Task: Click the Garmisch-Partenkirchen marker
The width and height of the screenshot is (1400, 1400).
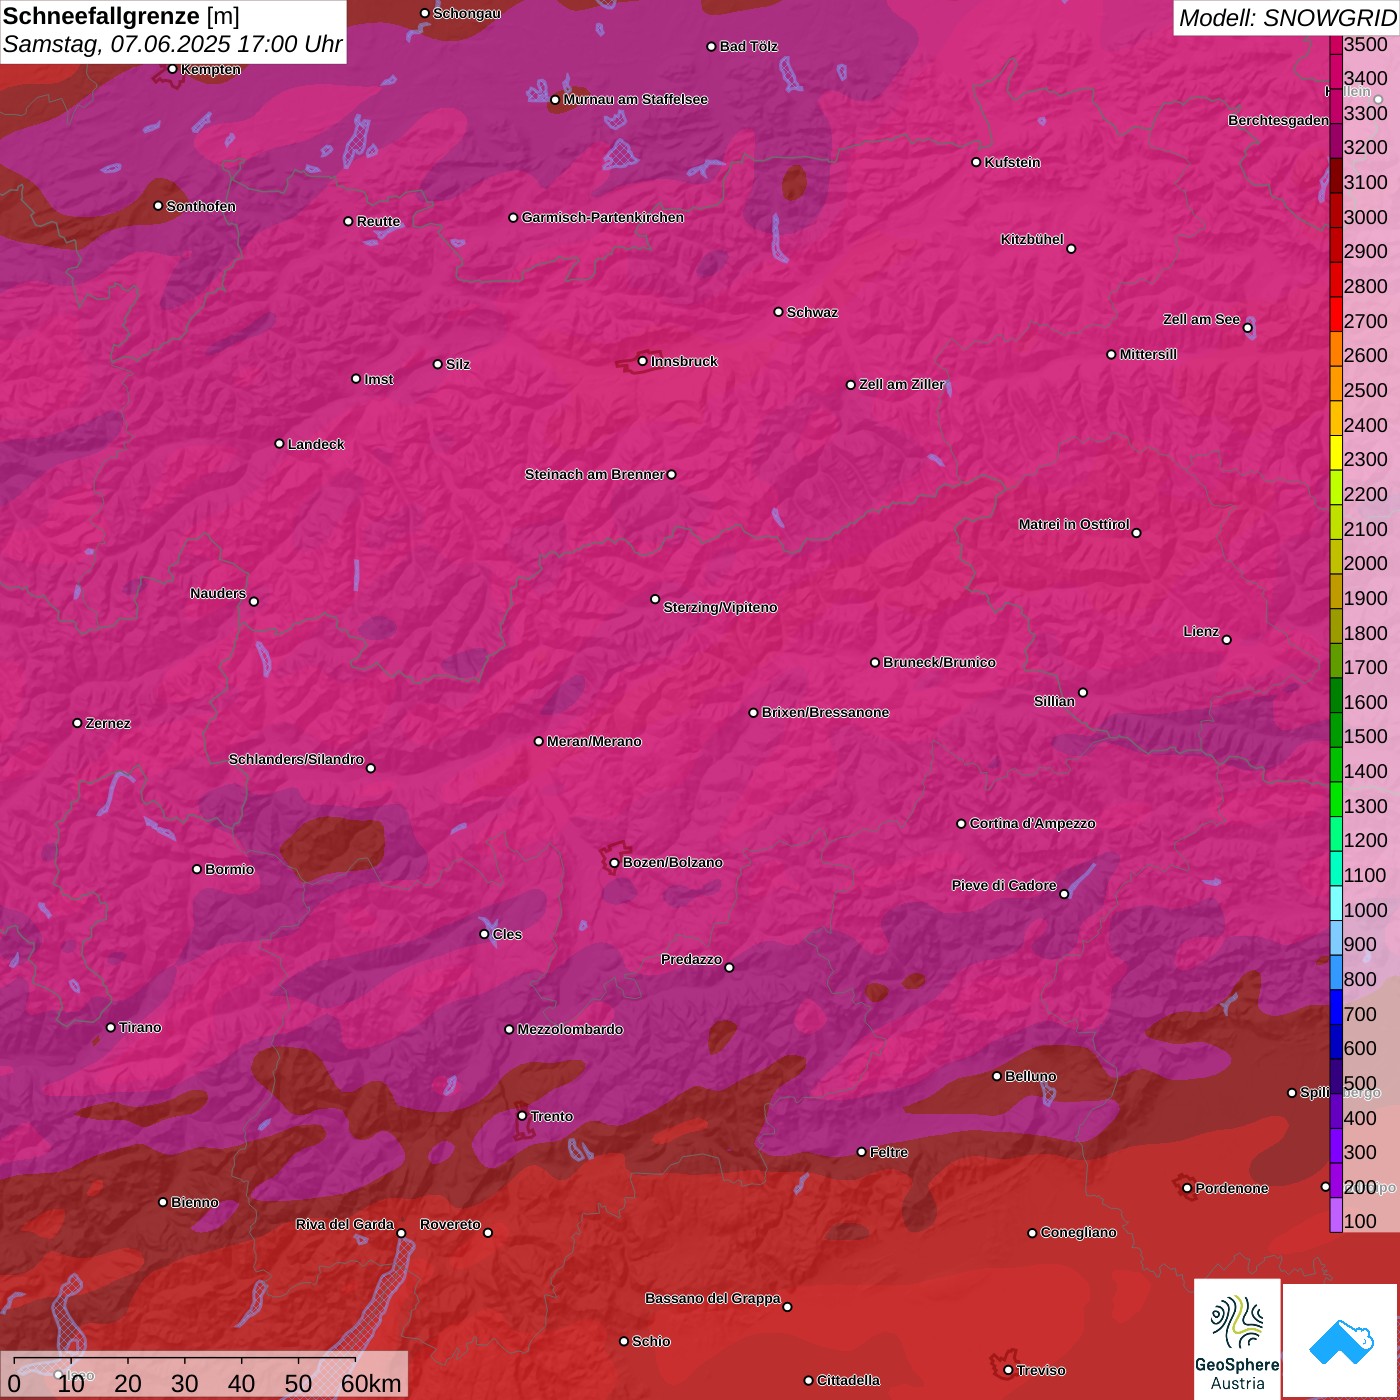Action: pos(513,217)
